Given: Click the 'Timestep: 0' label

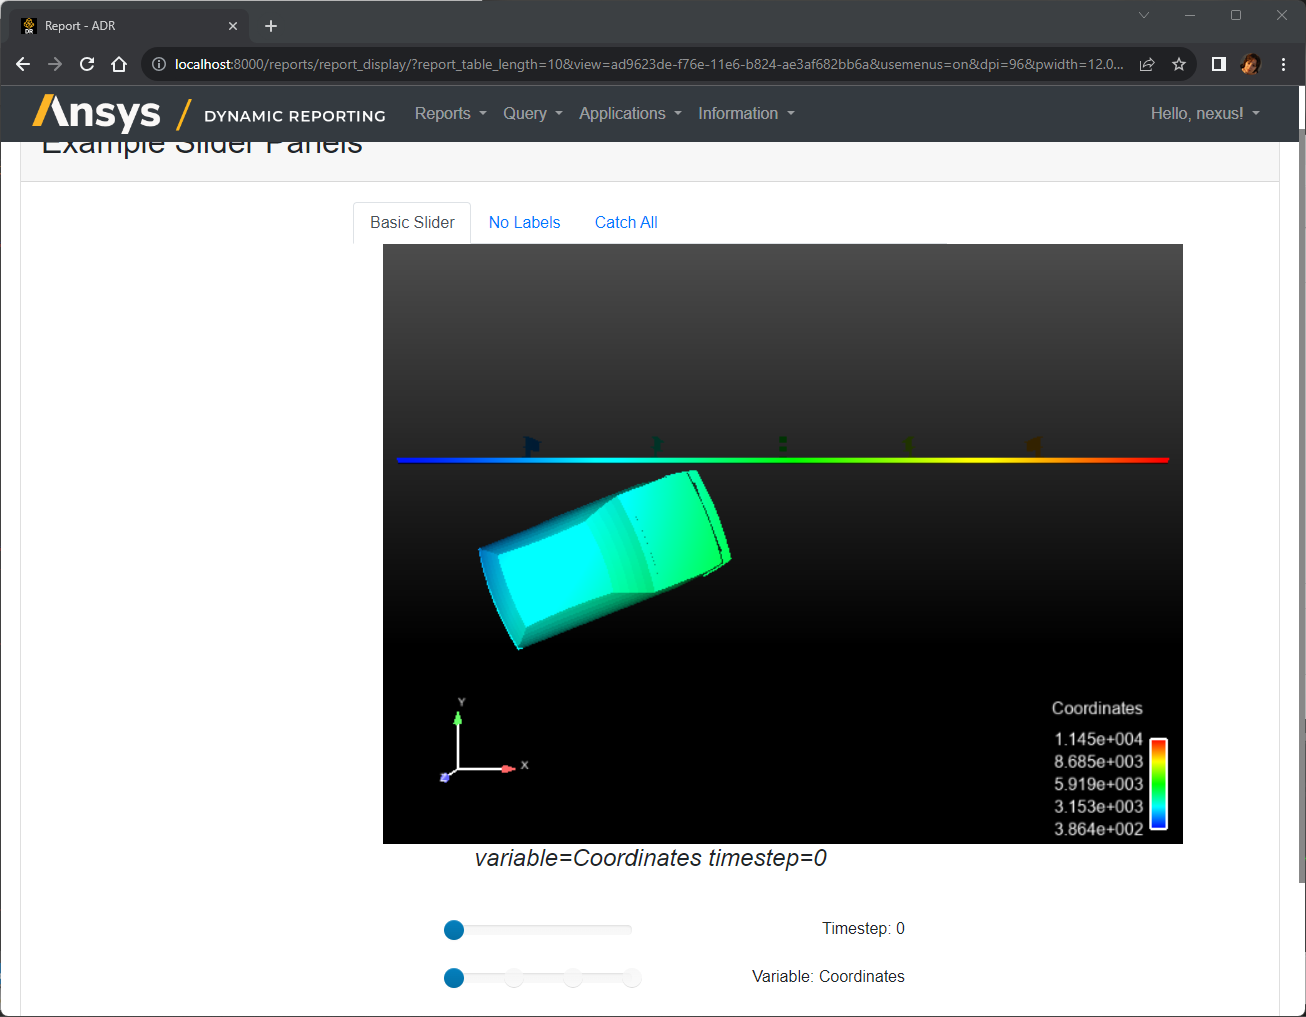Looking at the screenshot, I should (x=863, y=929).
